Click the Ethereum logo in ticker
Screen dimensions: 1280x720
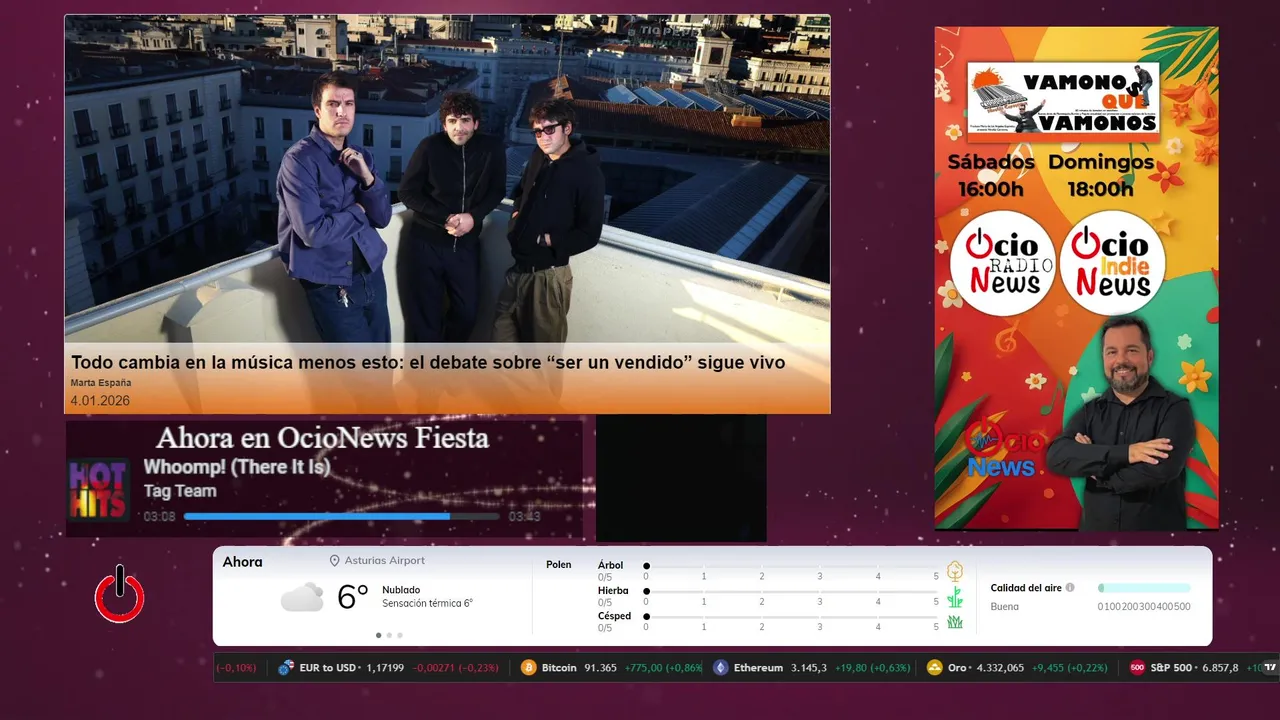(720, 667)
